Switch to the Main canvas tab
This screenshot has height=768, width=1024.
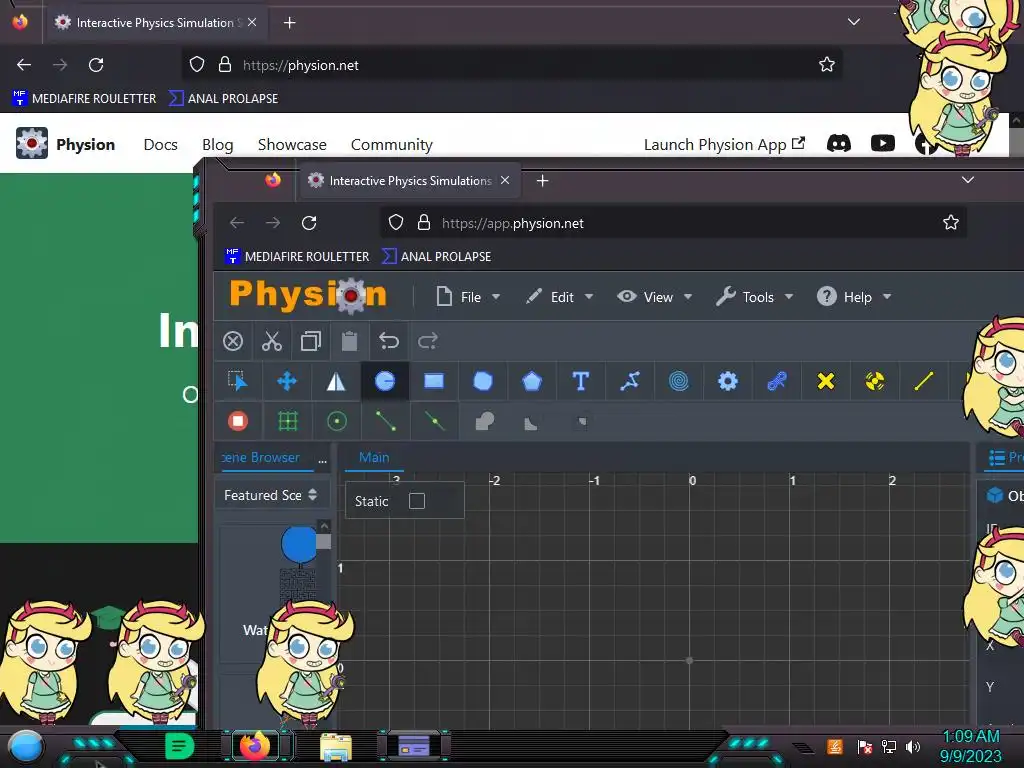374,457
